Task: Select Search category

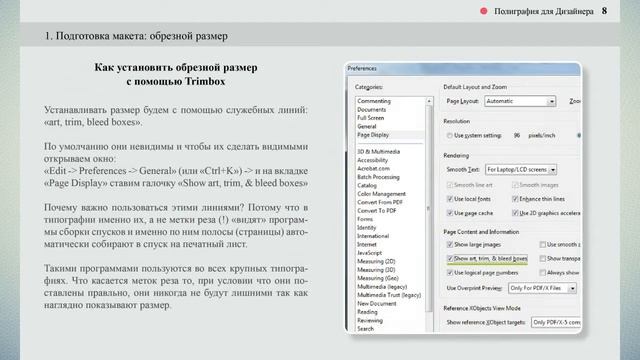Action: point(365,329)
